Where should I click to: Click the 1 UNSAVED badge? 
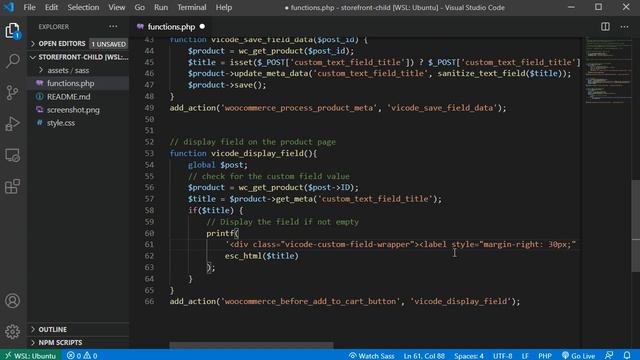[109, 44]
